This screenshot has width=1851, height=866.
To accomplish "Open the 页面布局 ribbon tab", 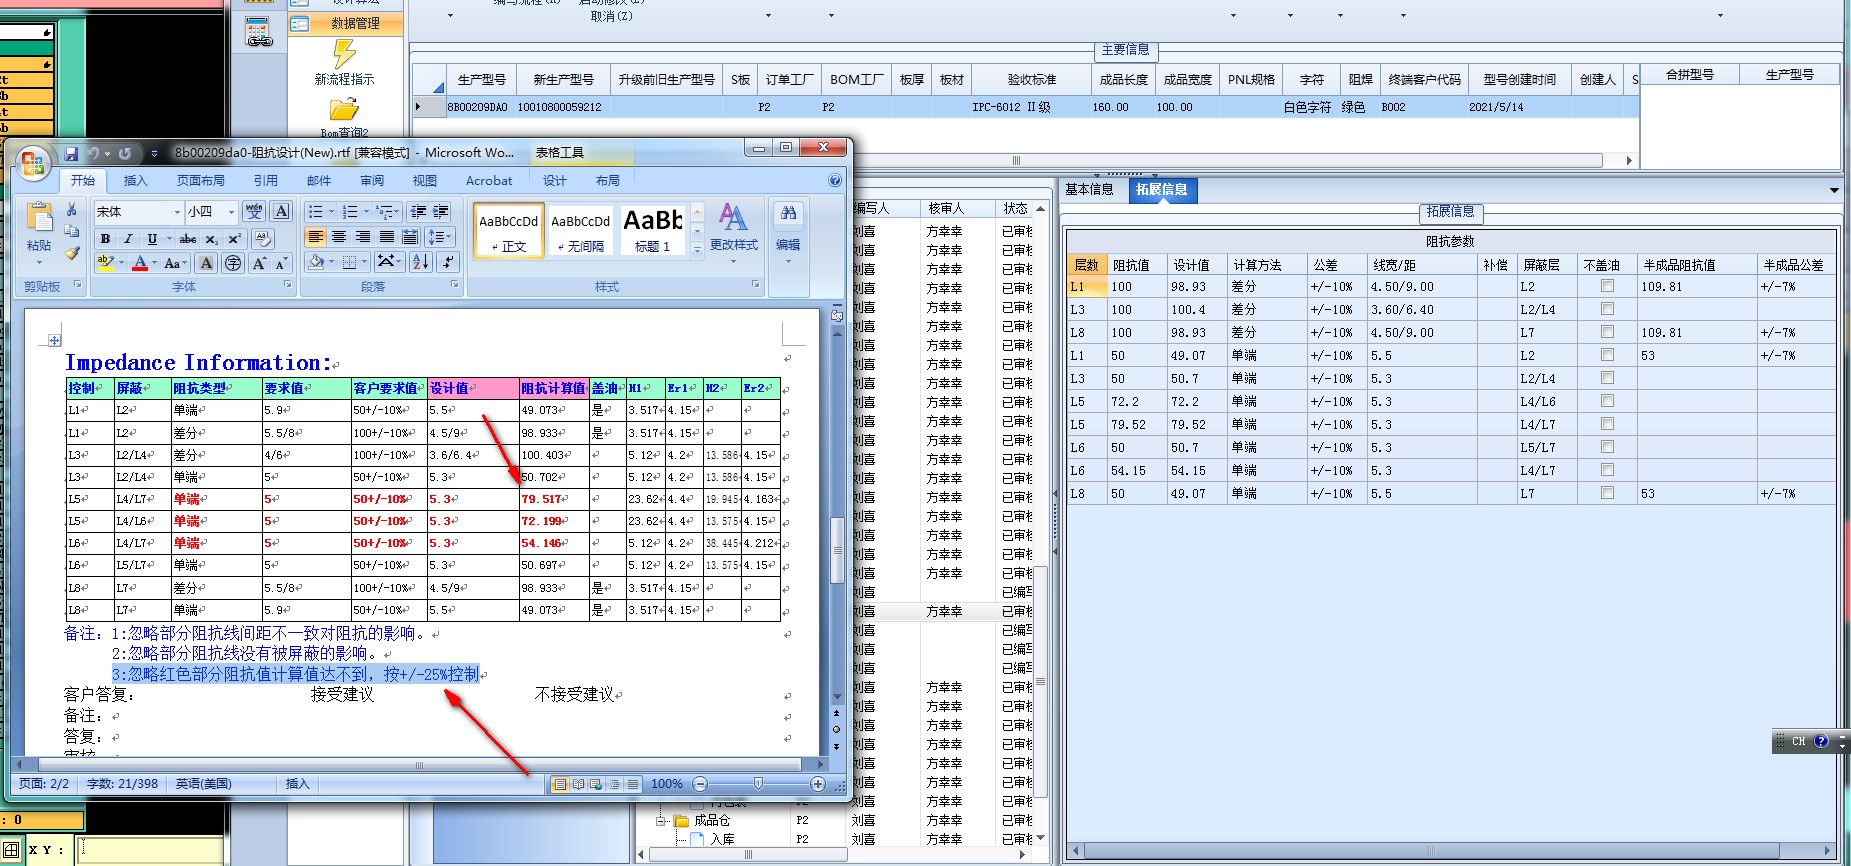I will coord(200,181).
